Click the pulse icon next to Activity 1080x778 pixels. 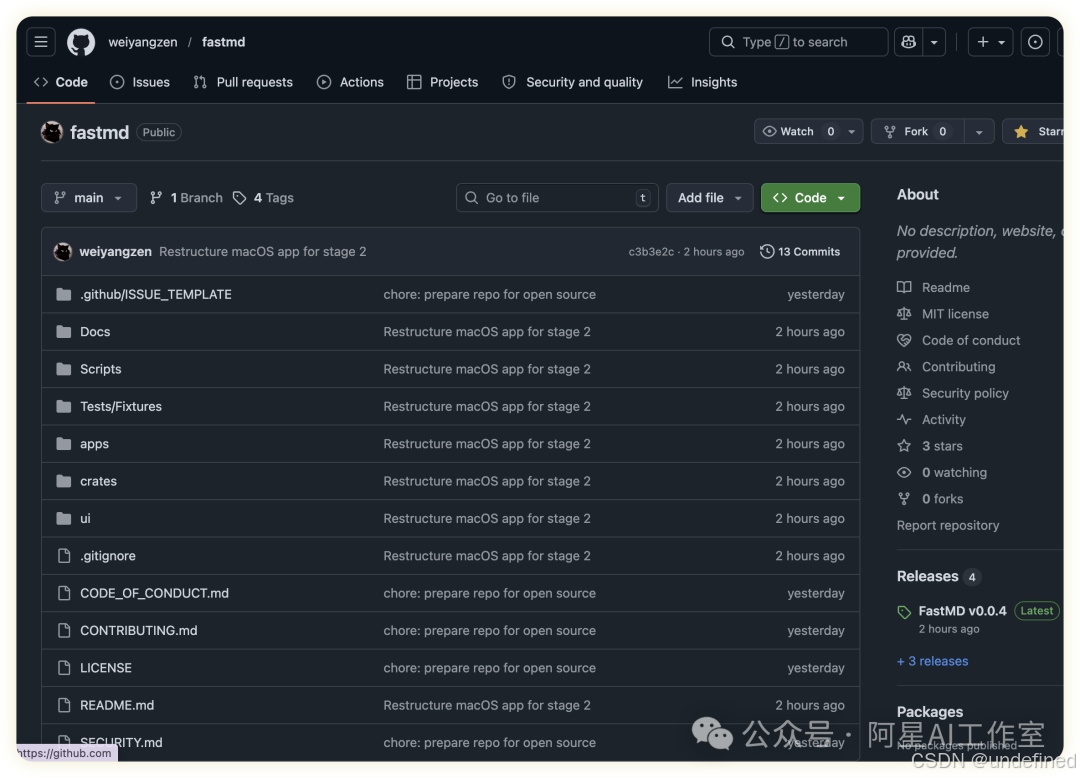click(904, 420)
